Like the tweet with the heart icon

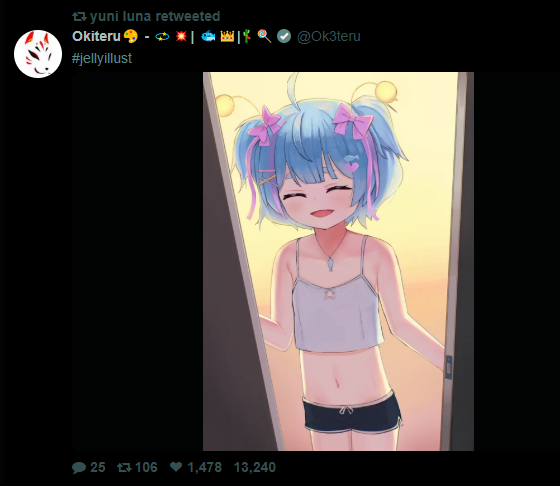[x=176, y=467]
